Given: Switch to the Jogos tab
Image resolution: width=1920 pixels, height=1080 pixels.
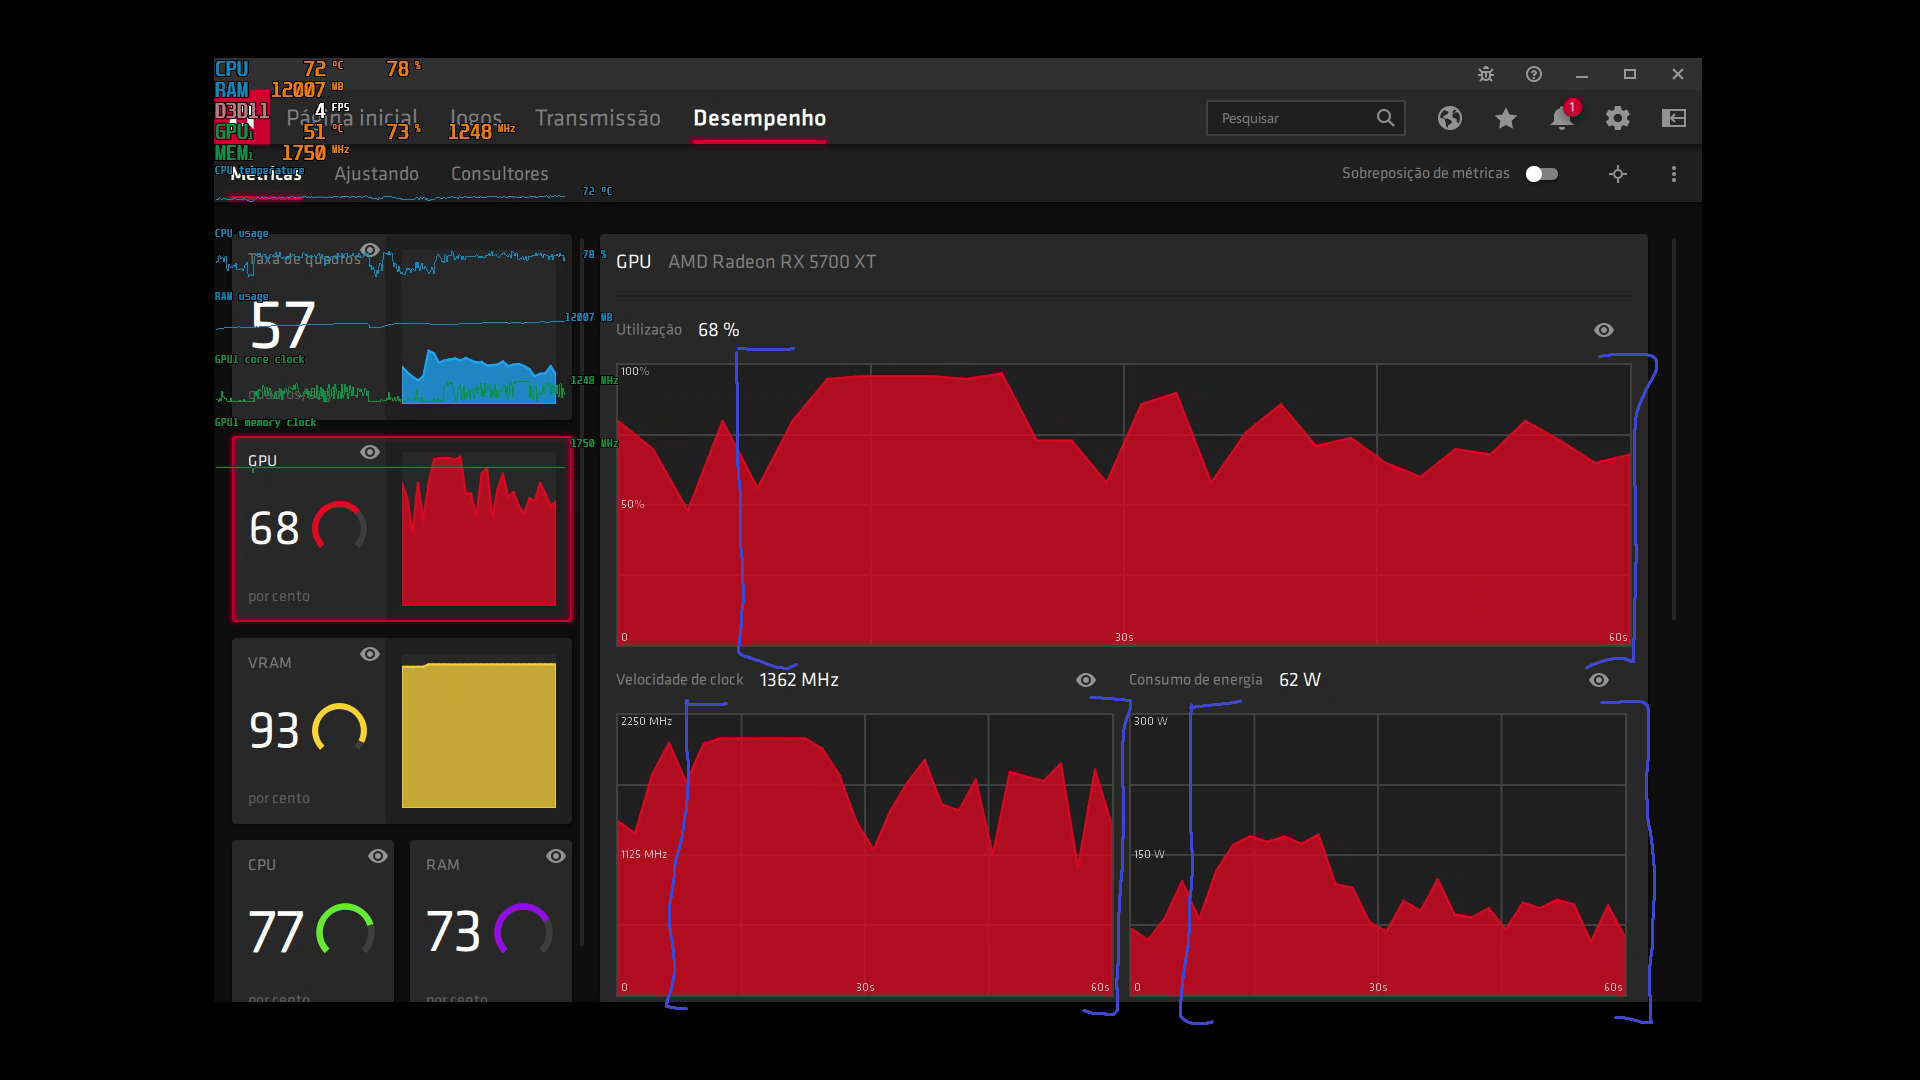Looking at the screenshot, I should click(x=476, y=118).
